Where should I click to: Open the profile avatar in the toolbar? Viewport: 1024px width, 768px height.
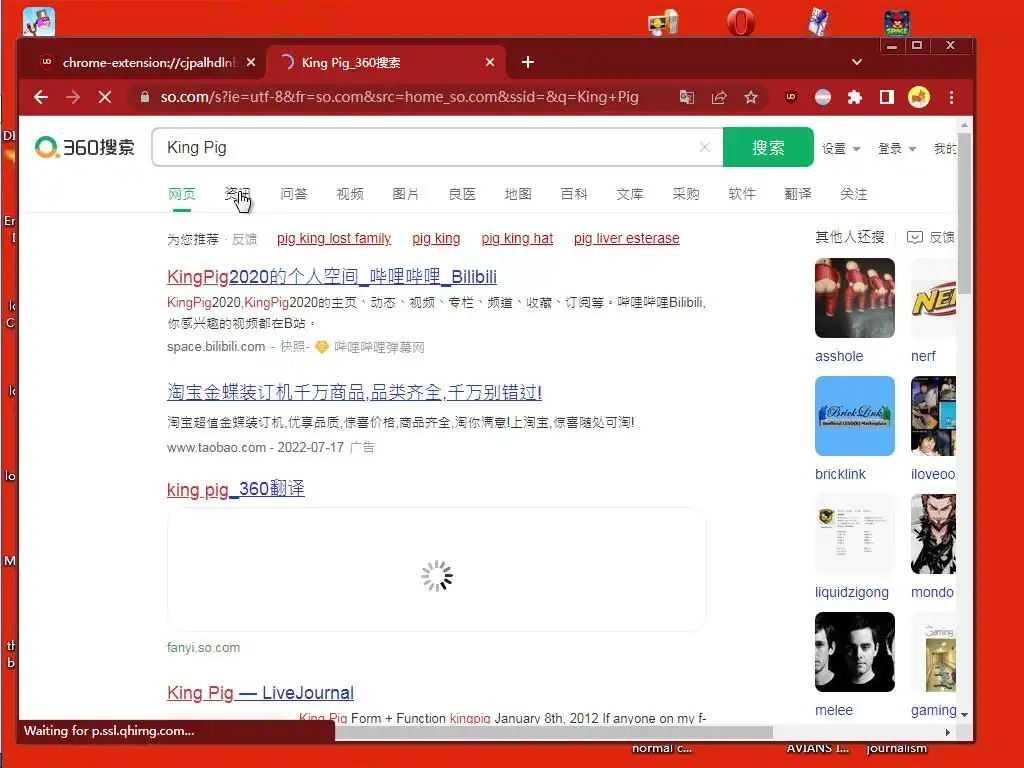(918, 97)
